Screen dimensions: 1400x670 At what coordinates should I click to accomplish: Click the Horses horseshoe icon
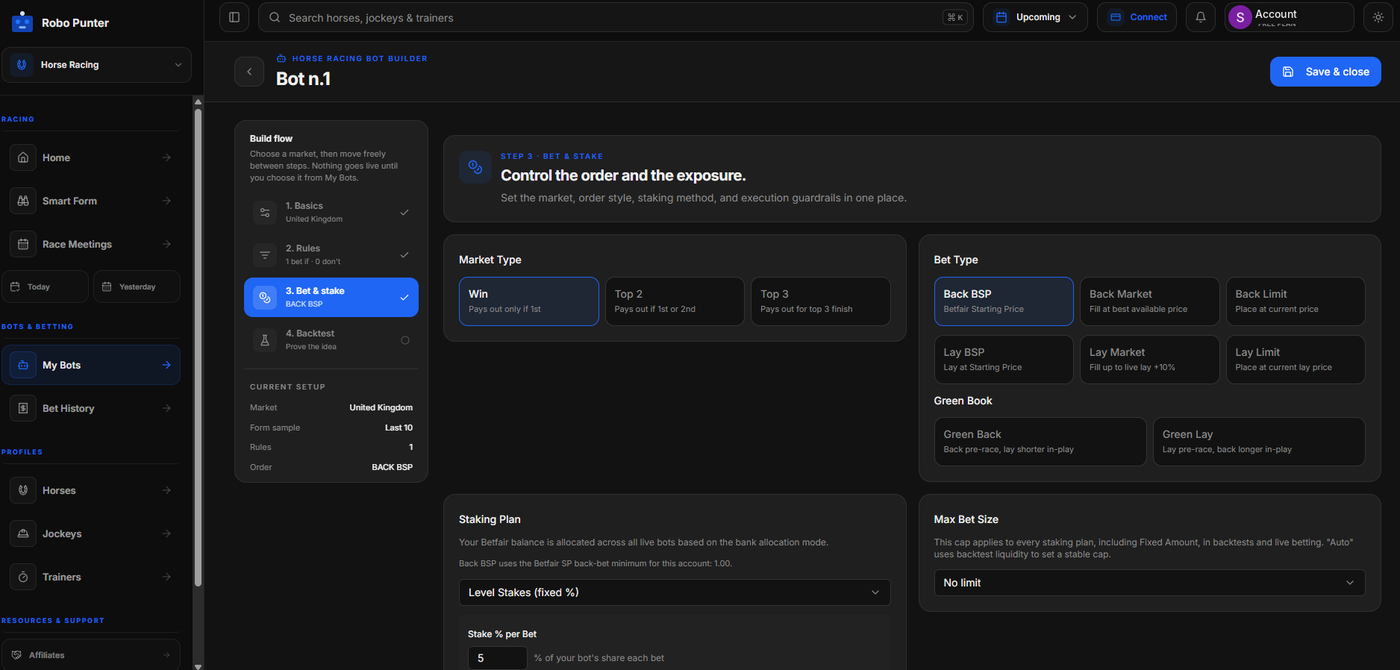tap(24, 491)
